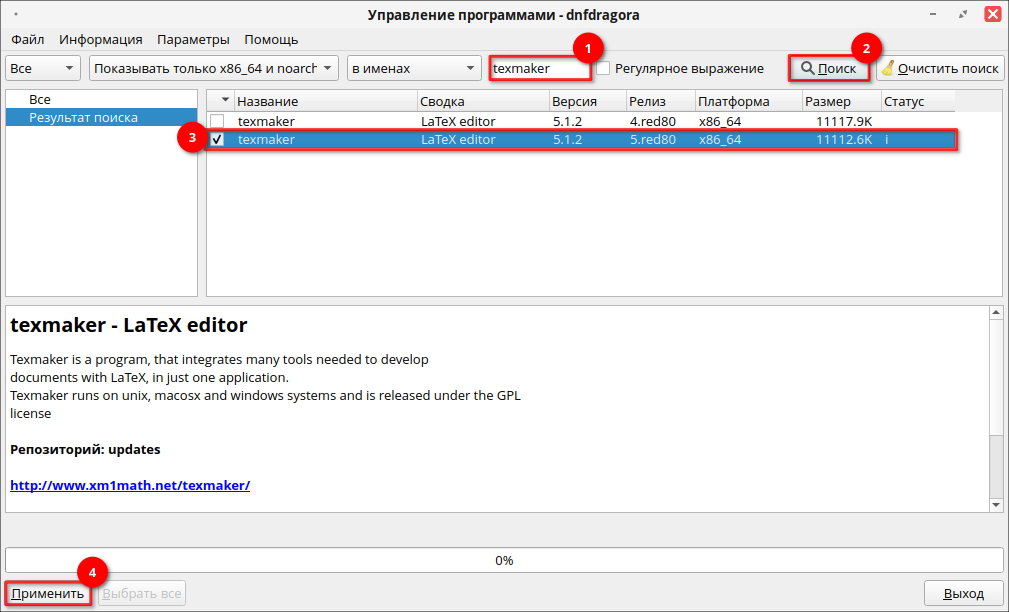Click the size value 11112.6K
The image size is (1009, 612).
click(844, 139)
